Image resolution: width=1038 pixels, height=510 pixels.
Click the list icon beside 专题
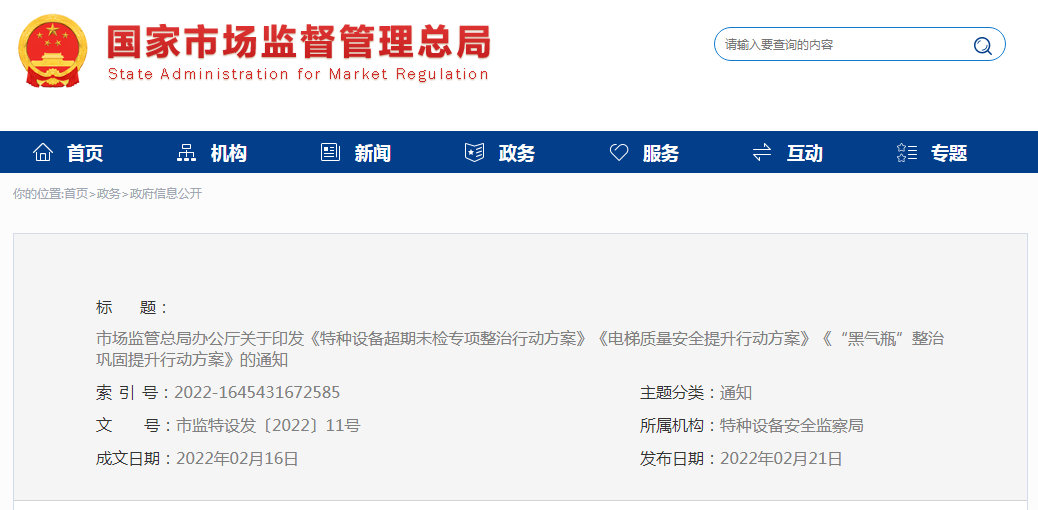pos(907,153)
